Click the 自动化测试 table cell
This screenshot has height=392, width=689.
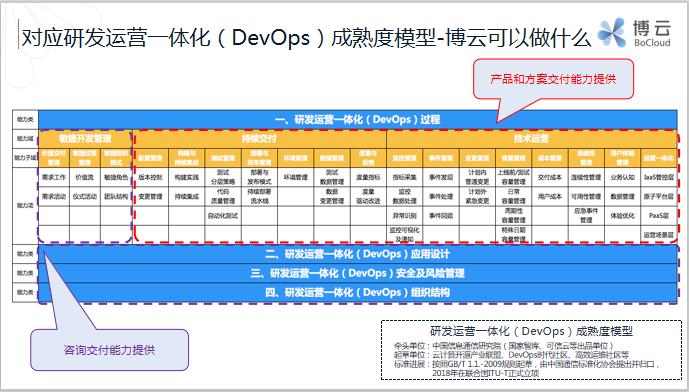(223, 216)
